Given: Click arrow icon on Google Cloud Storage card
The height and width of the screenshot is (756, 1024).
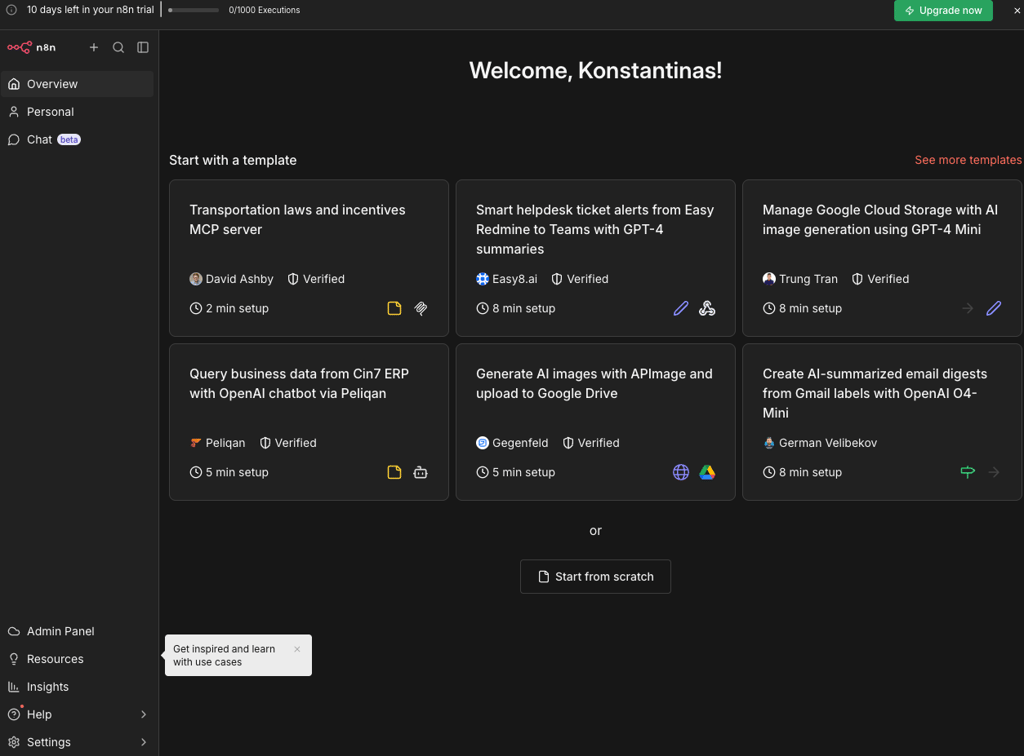Looking at the screenshot, I should tap(968, 308).
